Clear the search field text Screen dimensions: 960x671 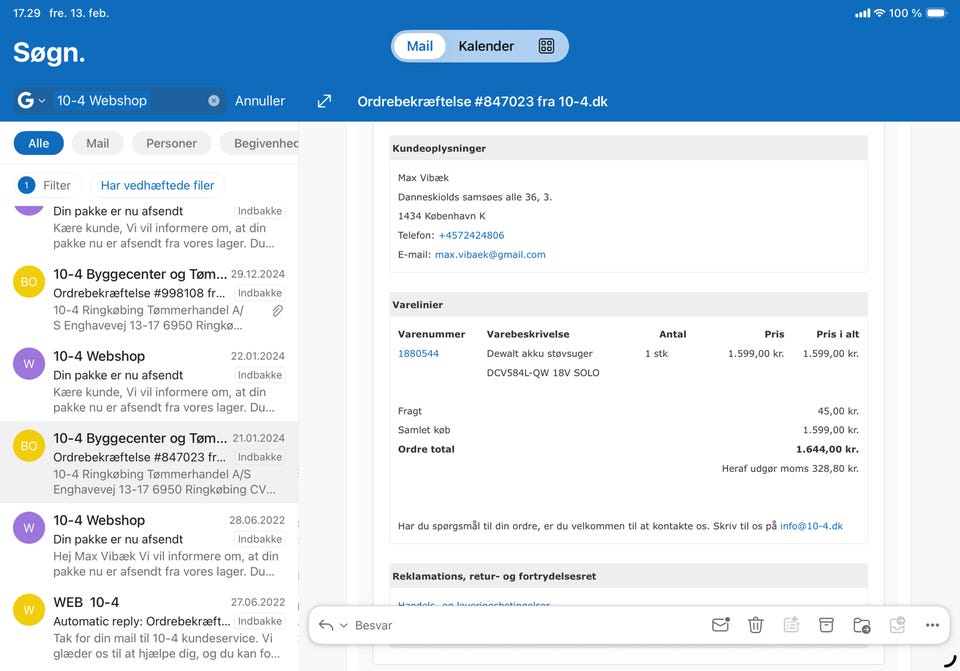pyautogui.click(x=213, y=101)
